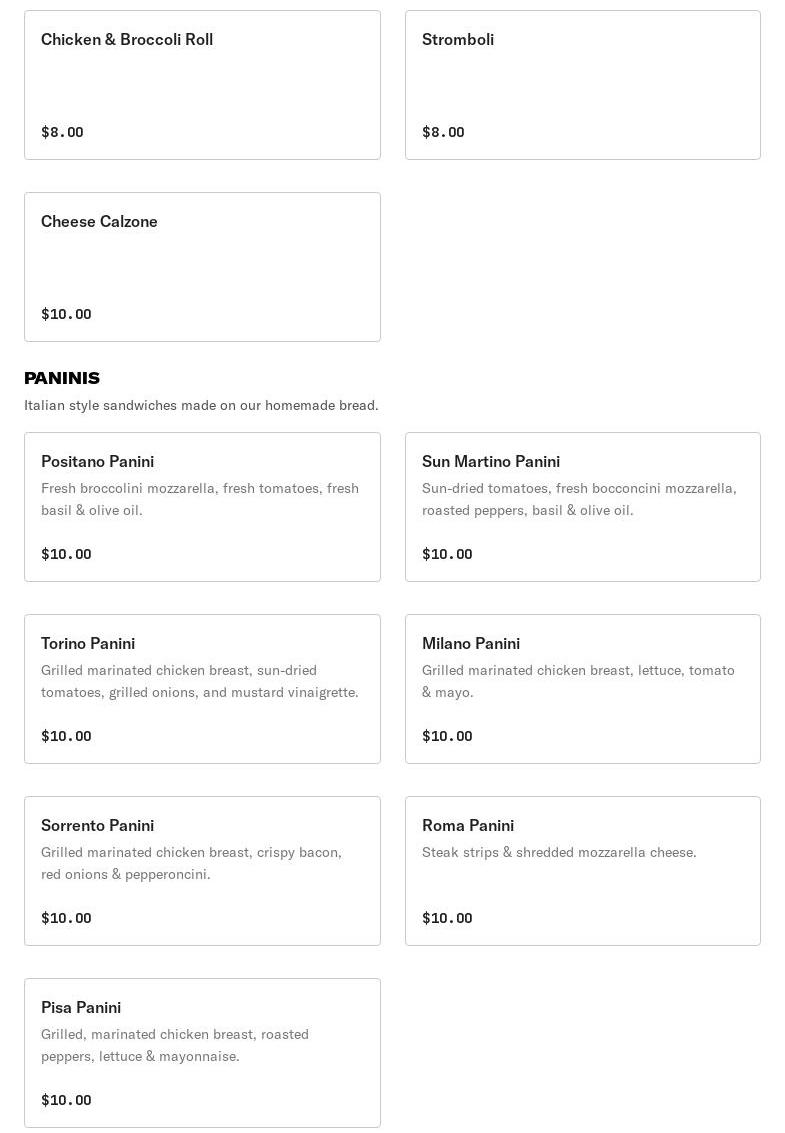Add the Cheese Calzone item card
This screenshot has height=1133, width=785.
tap(202, 267)
